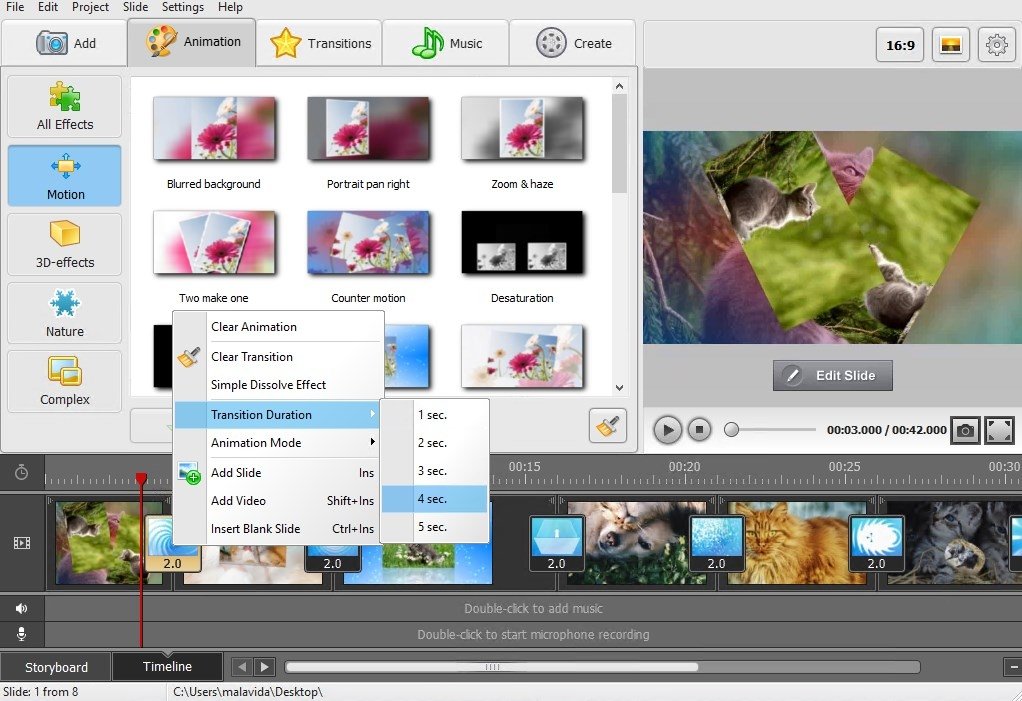This screenshot has height=701, width=1022.
Task: Choose Clear Transition from context menu
Action: click(x=279, y=357)
